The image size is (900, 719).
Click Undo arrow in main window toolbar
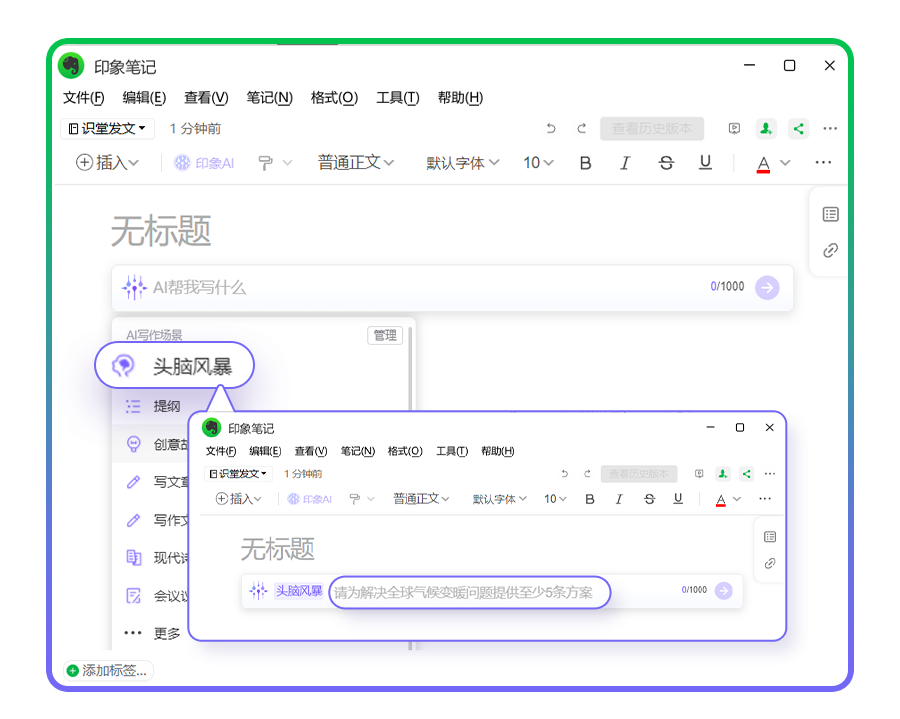(551, 129)
